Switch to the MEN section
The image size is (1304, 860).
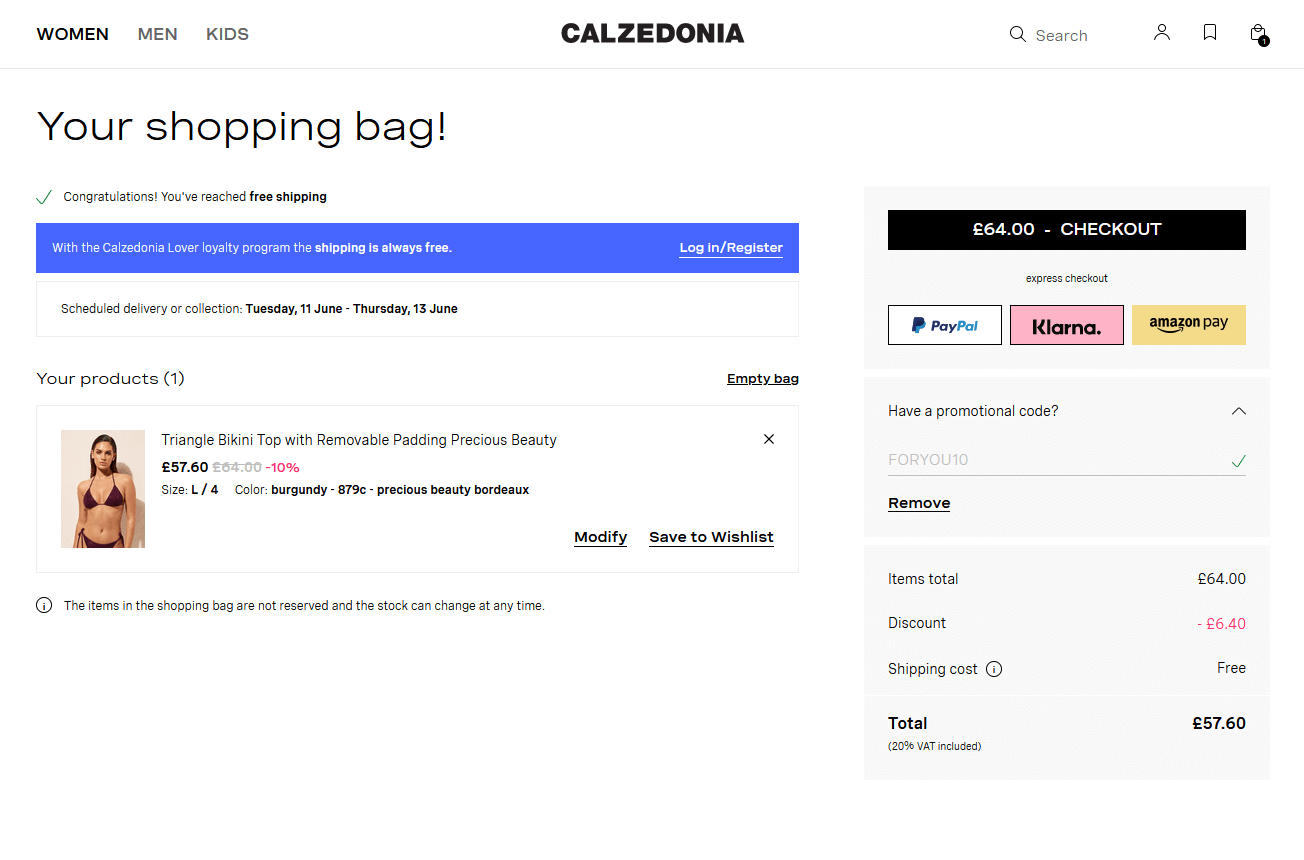[x=157, y=33]
